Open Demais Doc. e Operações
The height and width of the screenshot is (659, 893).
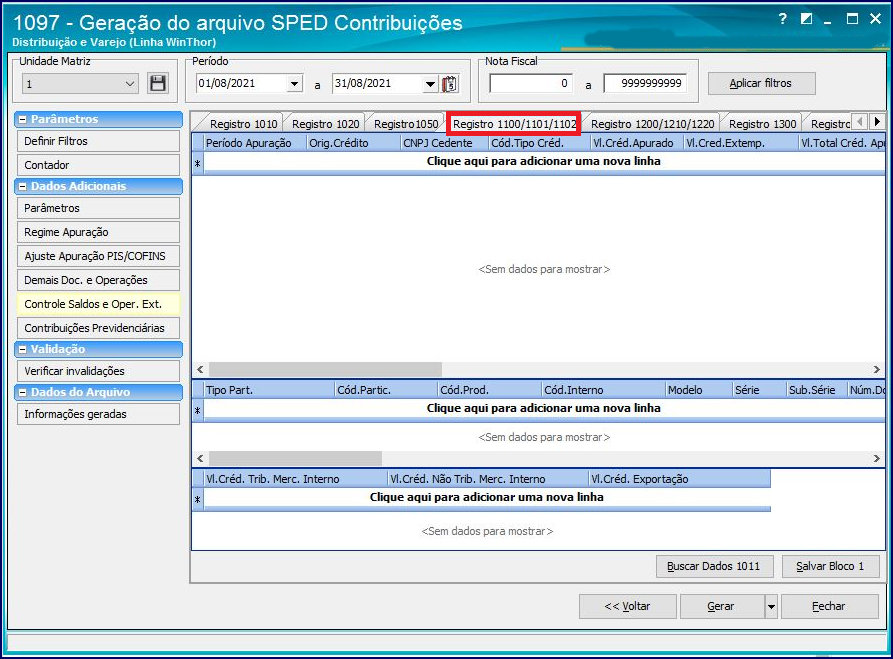coord(99,280)
